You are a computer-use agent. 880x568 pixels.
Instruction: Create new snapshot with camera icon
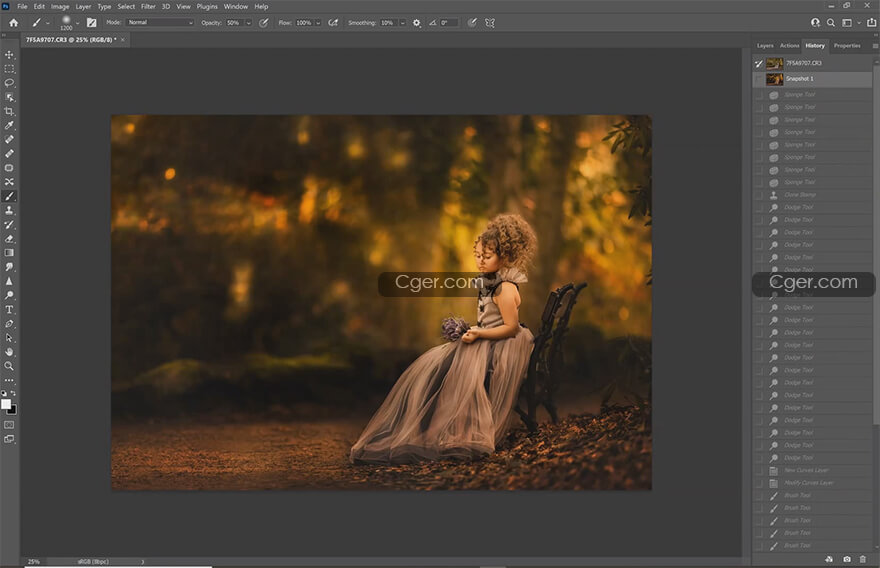[847, 559]
